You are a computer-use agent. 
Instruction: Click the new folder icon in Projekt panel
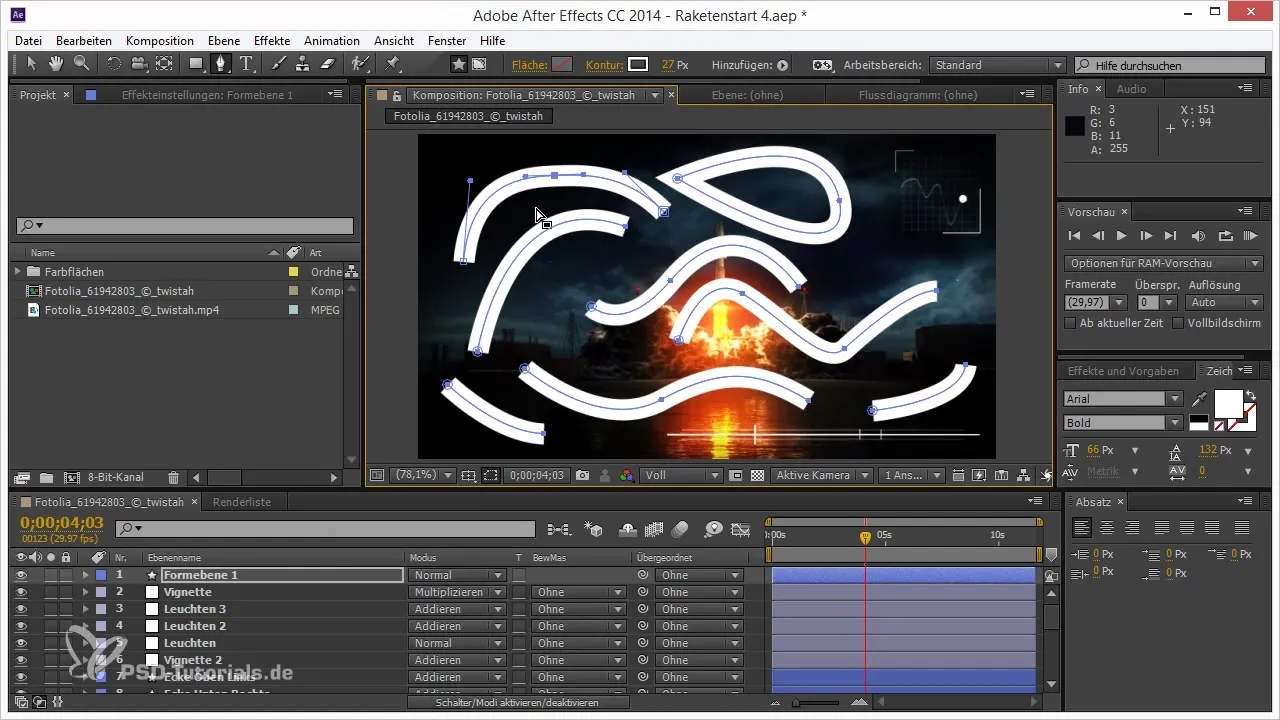coord(47,478)
